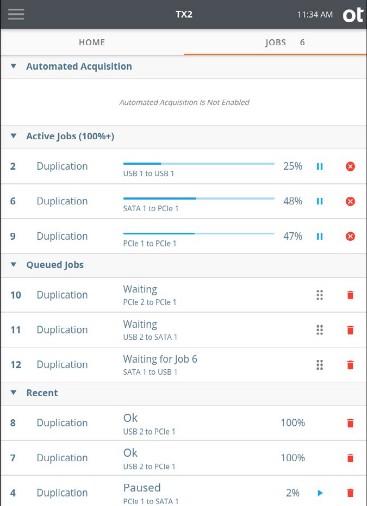Pause job 2 duplication
Image resolution: width=367 pixels, height=506 pixels.
point(320,166)
